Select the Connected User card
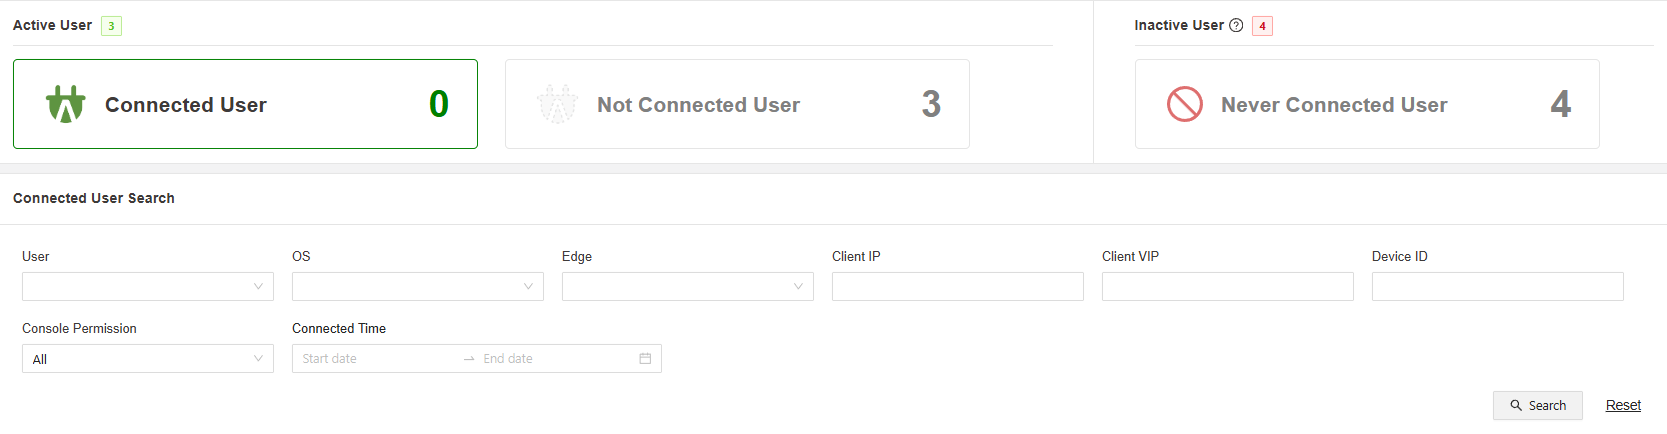Image resolution: width=1667 pixels, height=434 pixels. (x=245, y=104)
